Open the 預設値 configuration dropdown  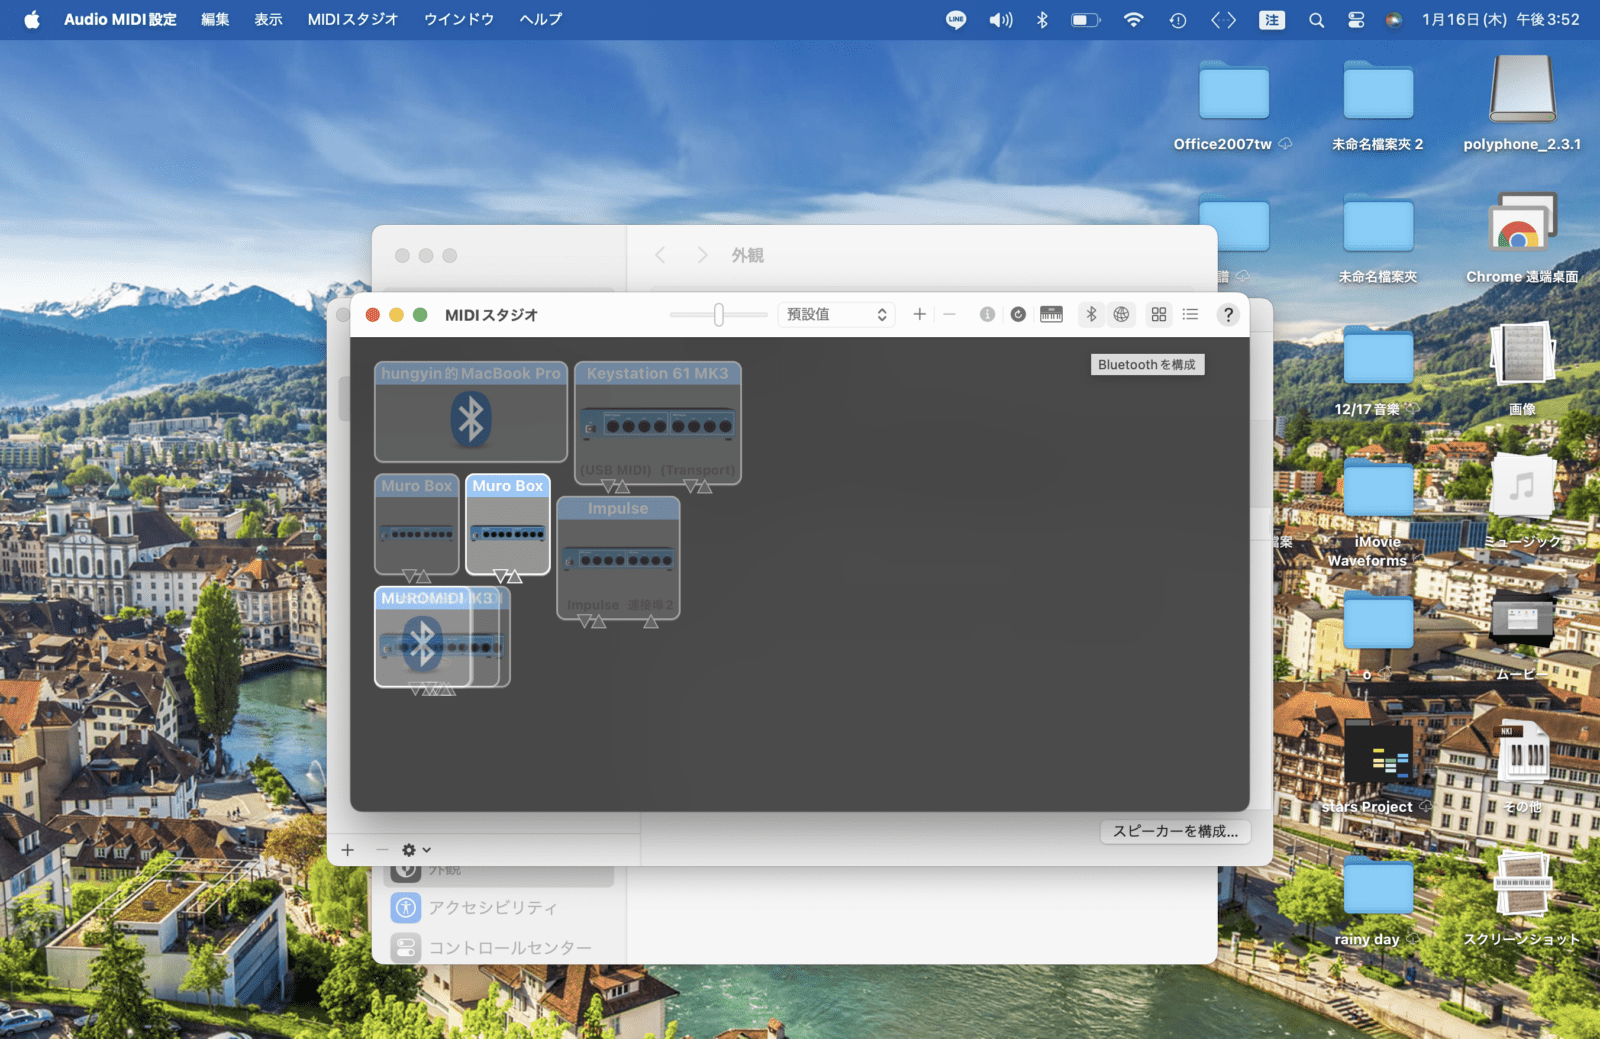point(836,314)
